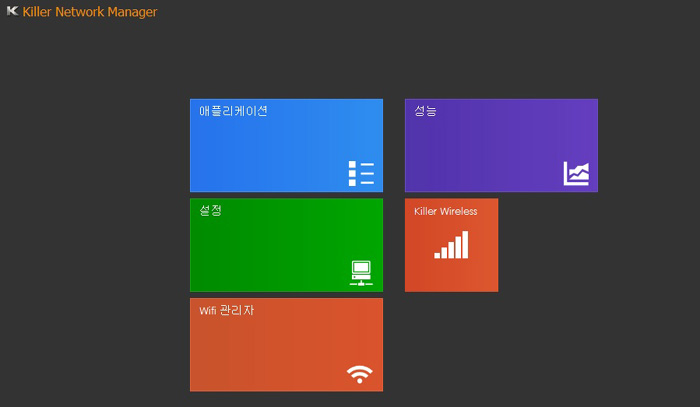This screenshot has width=700, height=407.
Task: Click the list icon on 애플리케이션 tile
Action: pyautogui.click(x=361, y=174)
